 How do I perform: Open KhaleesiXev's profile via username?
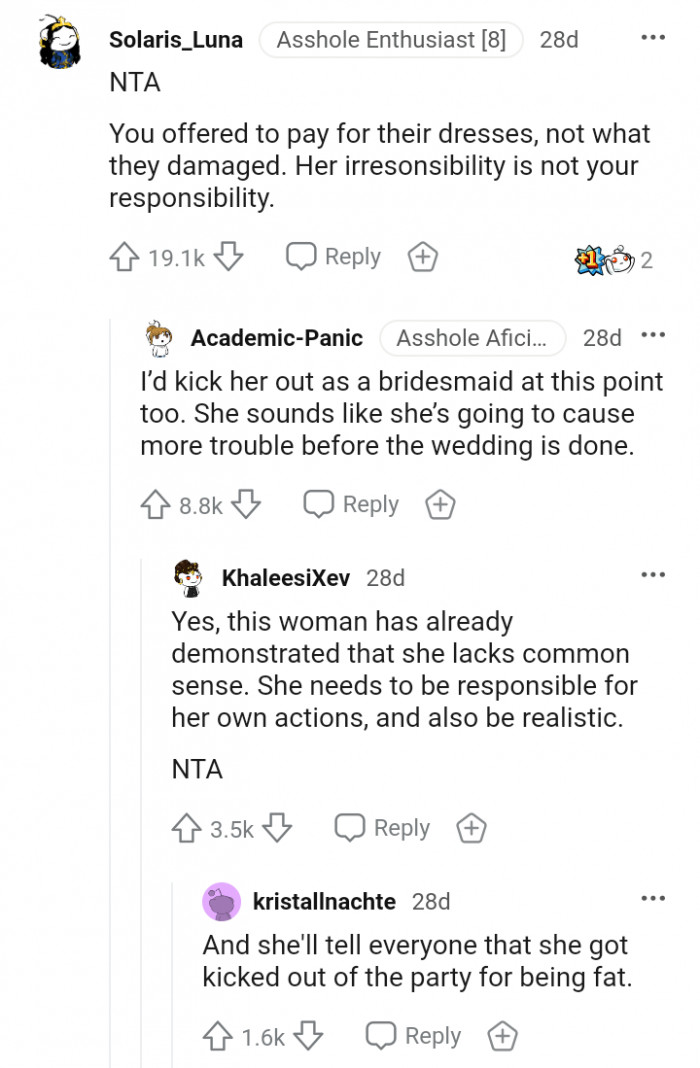[x=285, y=578]
